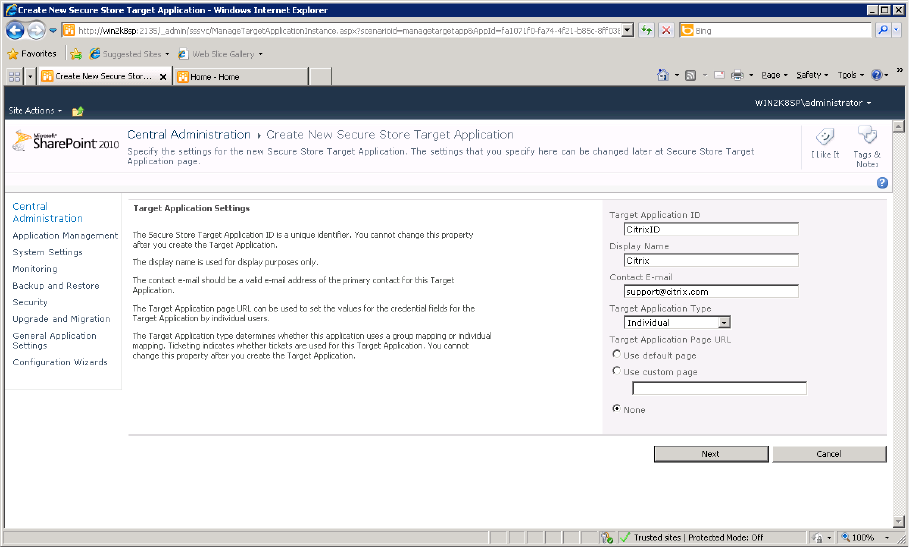The width and height of the screenshot is (909, 547).
Task: Click the Next button
Action: click(x=711, y=454)
